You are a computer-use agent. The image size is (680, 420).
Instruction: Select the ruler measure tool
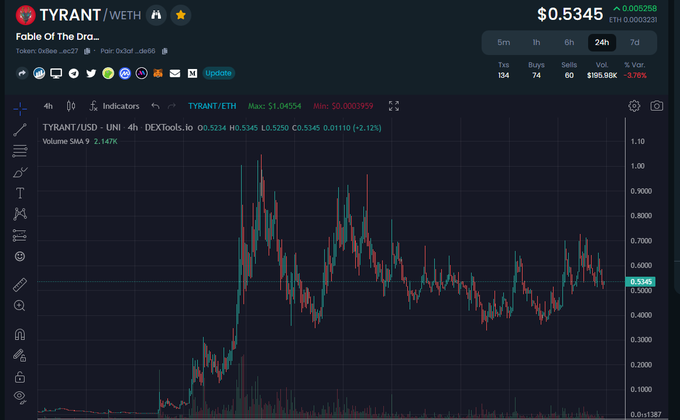(x=20, y=285)
